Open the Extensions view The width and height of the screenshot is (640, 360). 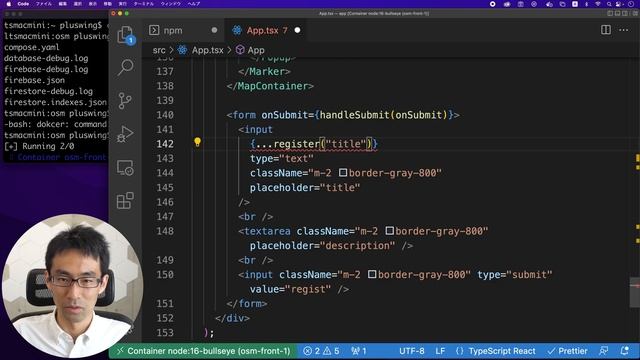(125, 200)
